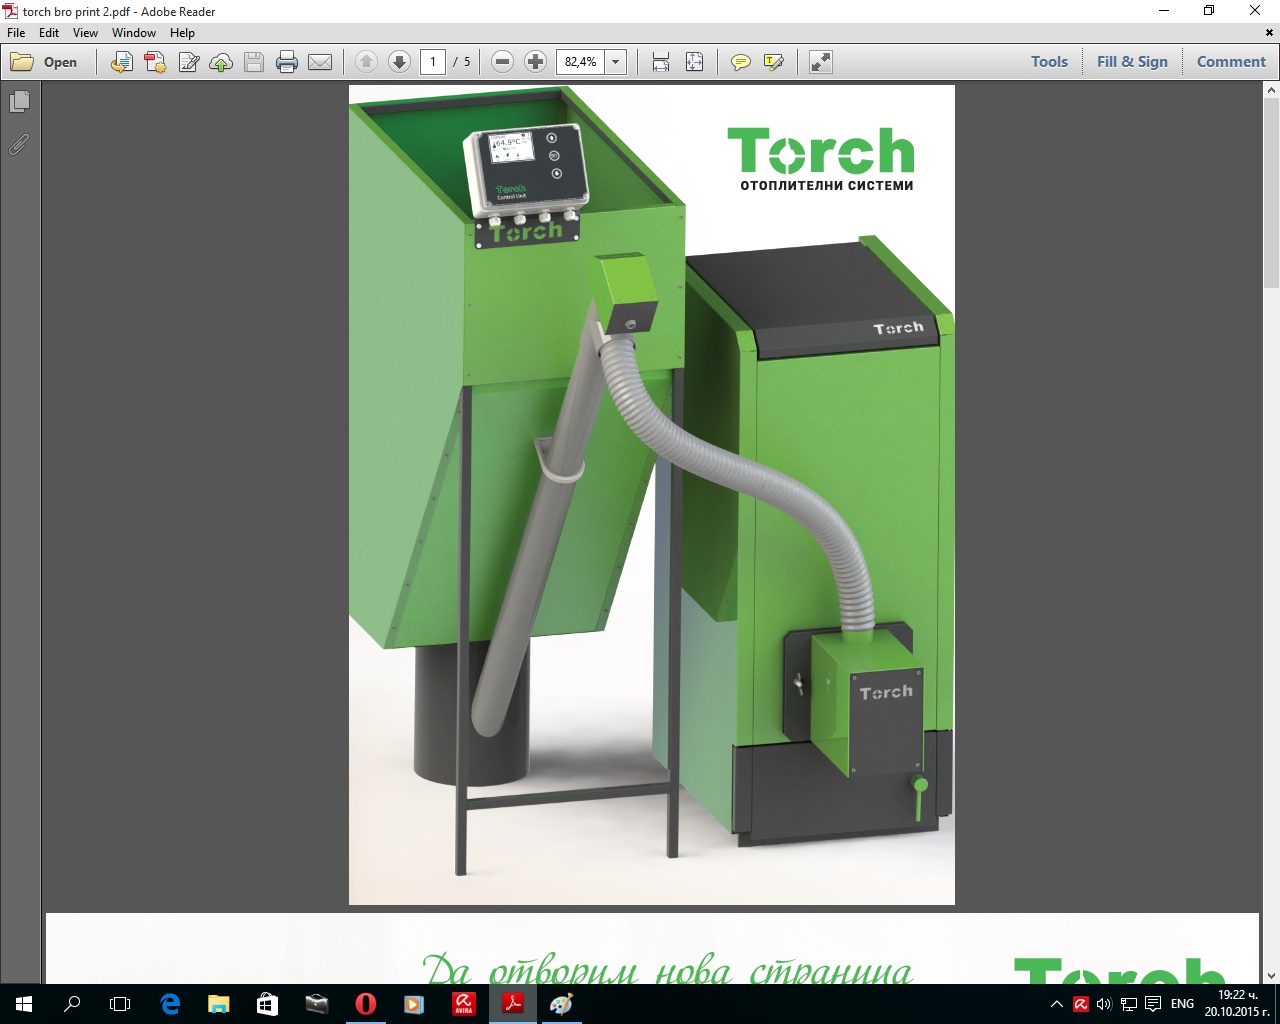Click the Zoom in plus icon
The height and width of the screenshot is (1024, 1280).
coord(535,62)
